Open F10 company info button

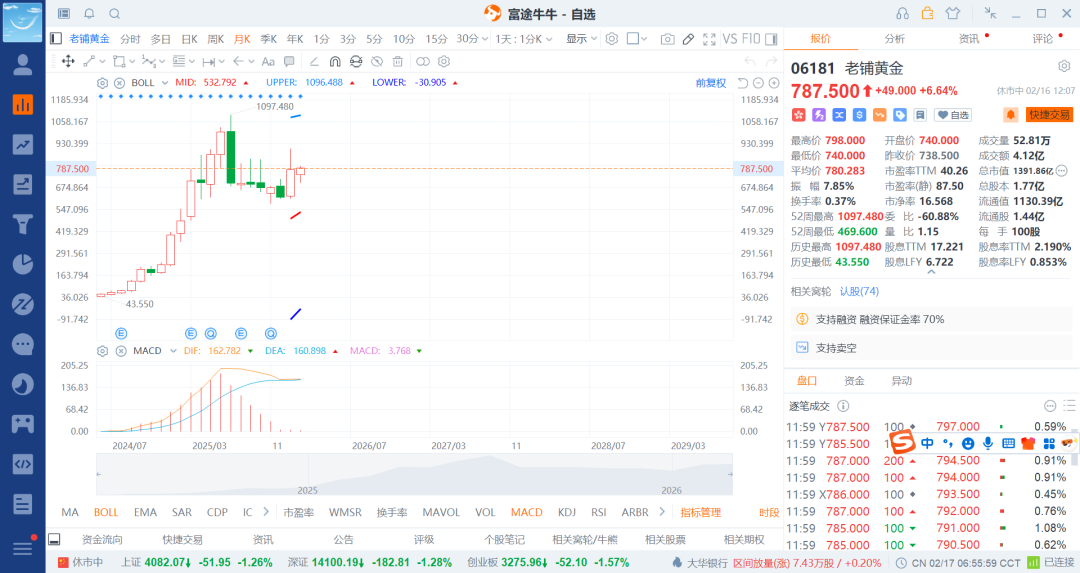pyautogui.click(x=751, y=39)
